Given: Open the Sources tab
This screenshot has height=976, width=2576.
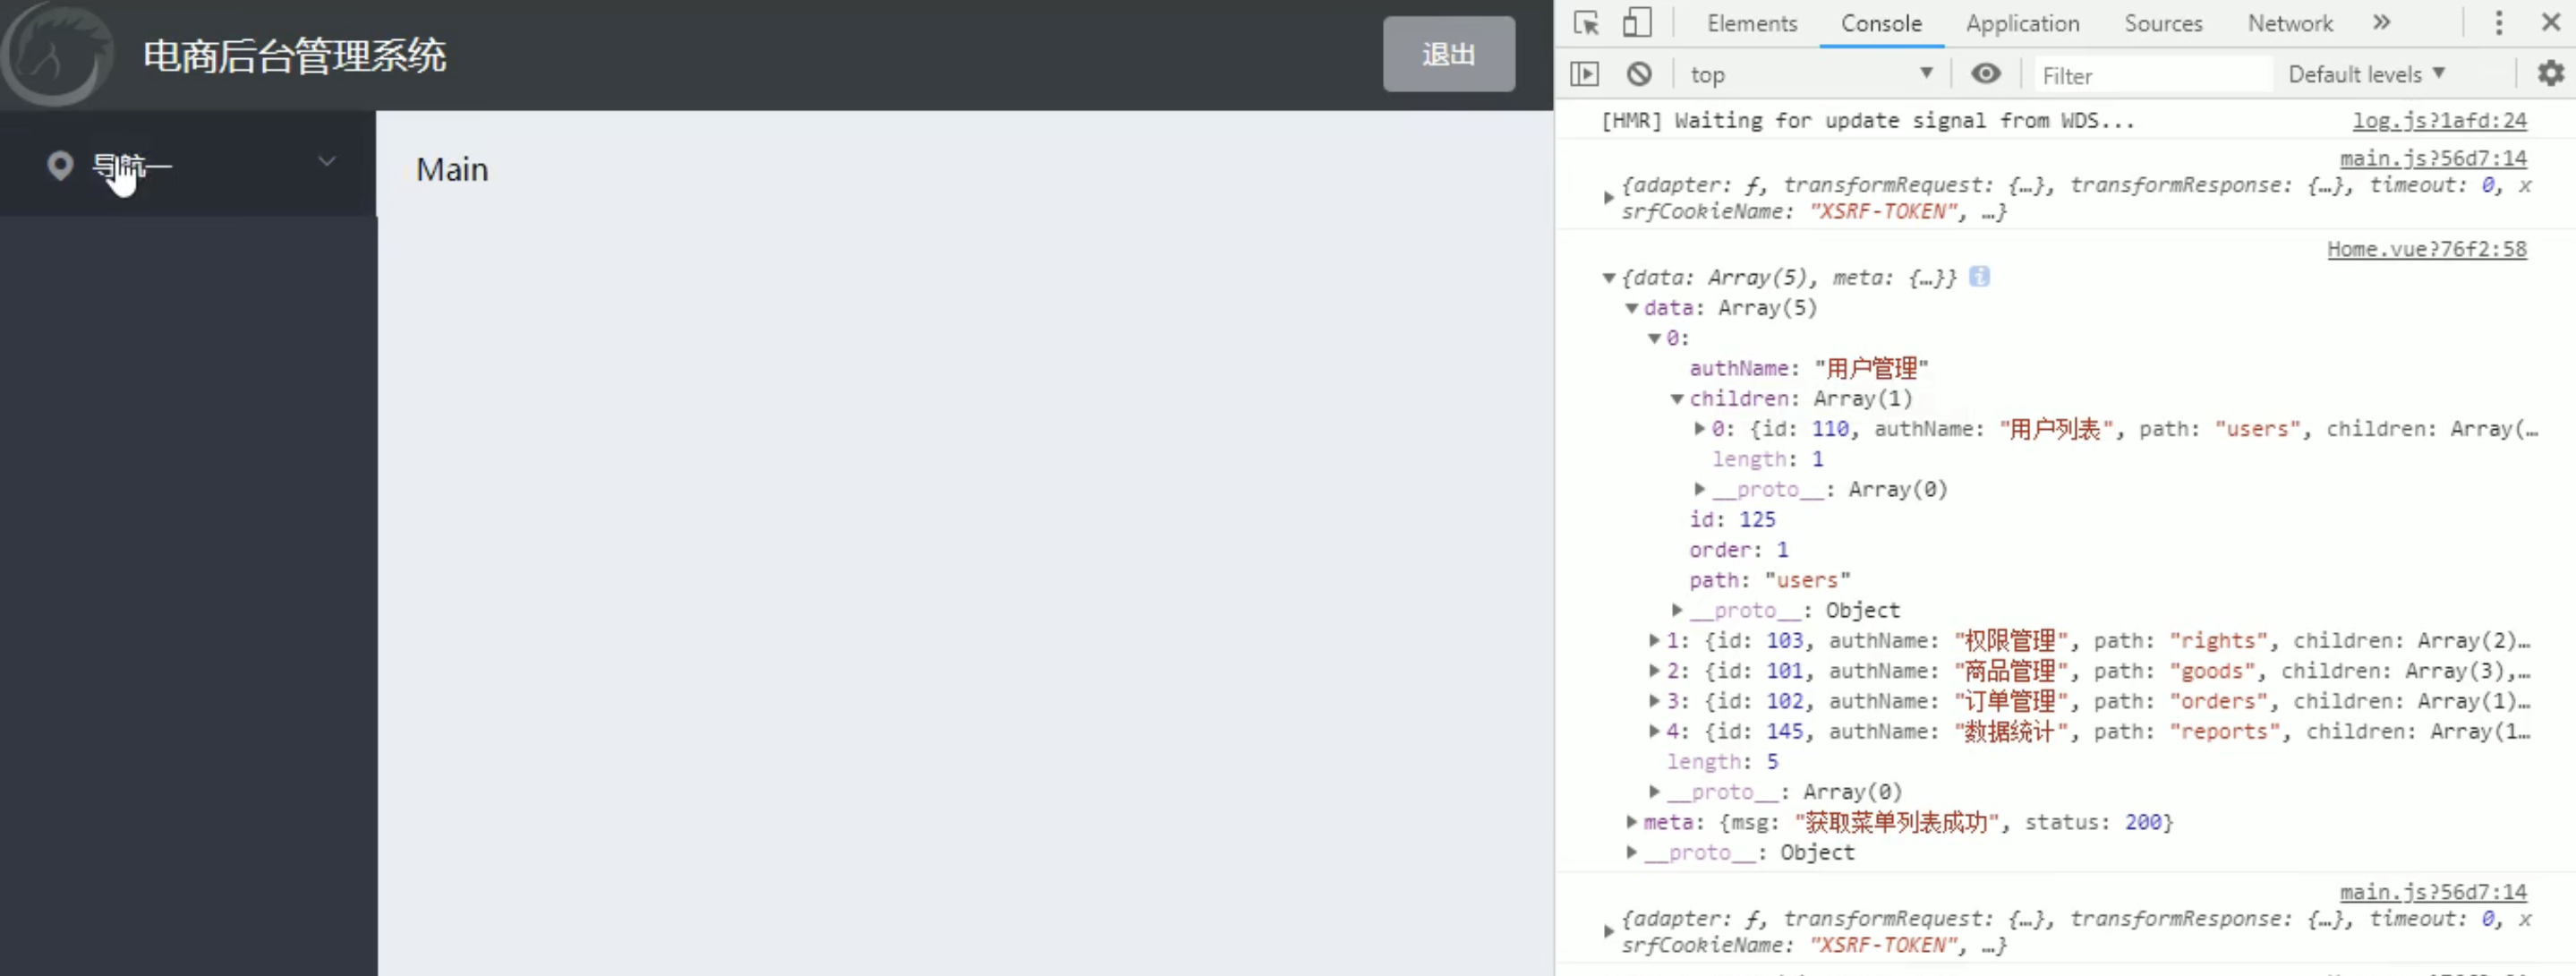Looking at the screenshot, I should pyautogui.click(x=2163, y=23).
